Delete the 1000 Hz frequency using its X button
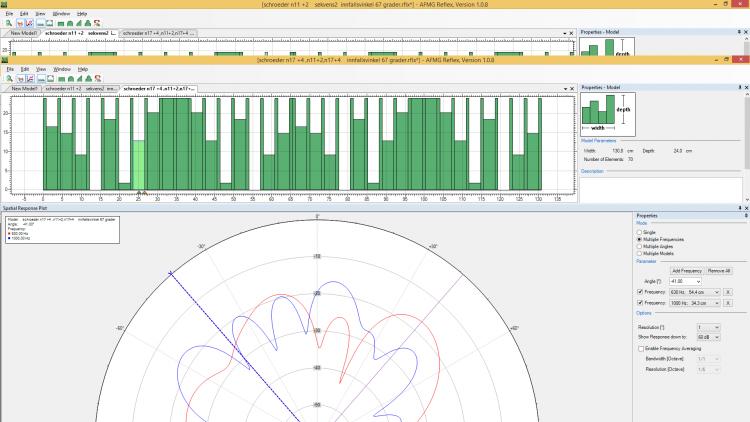The width and height of the screenshot is (750, 422). pos(728,302)
